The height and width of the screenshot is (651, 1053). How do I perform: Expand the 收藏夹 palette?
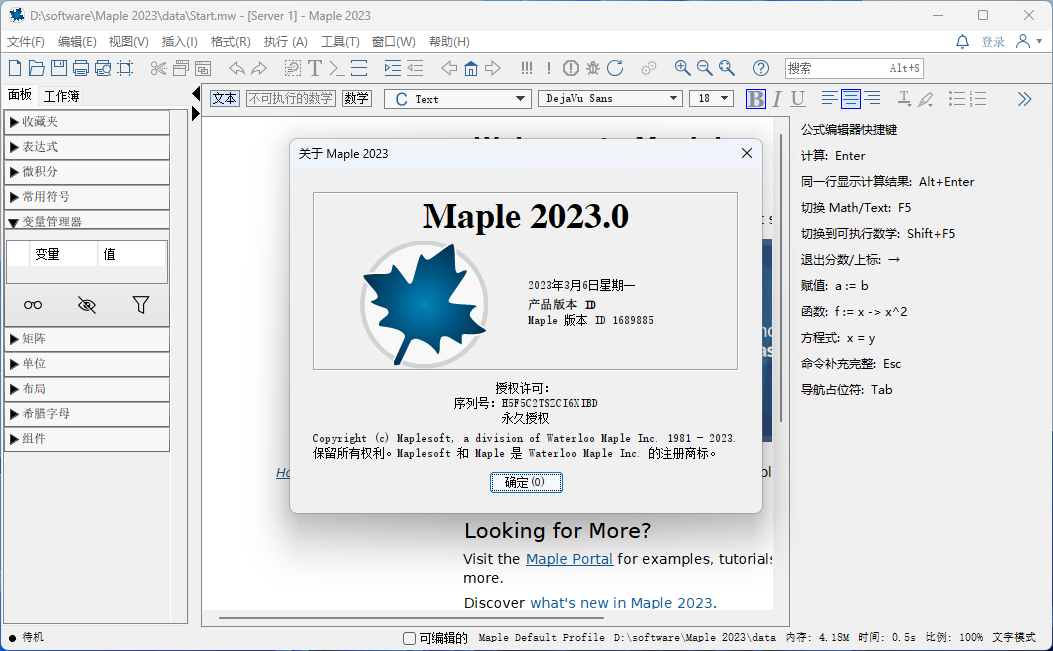pos(87,122)
